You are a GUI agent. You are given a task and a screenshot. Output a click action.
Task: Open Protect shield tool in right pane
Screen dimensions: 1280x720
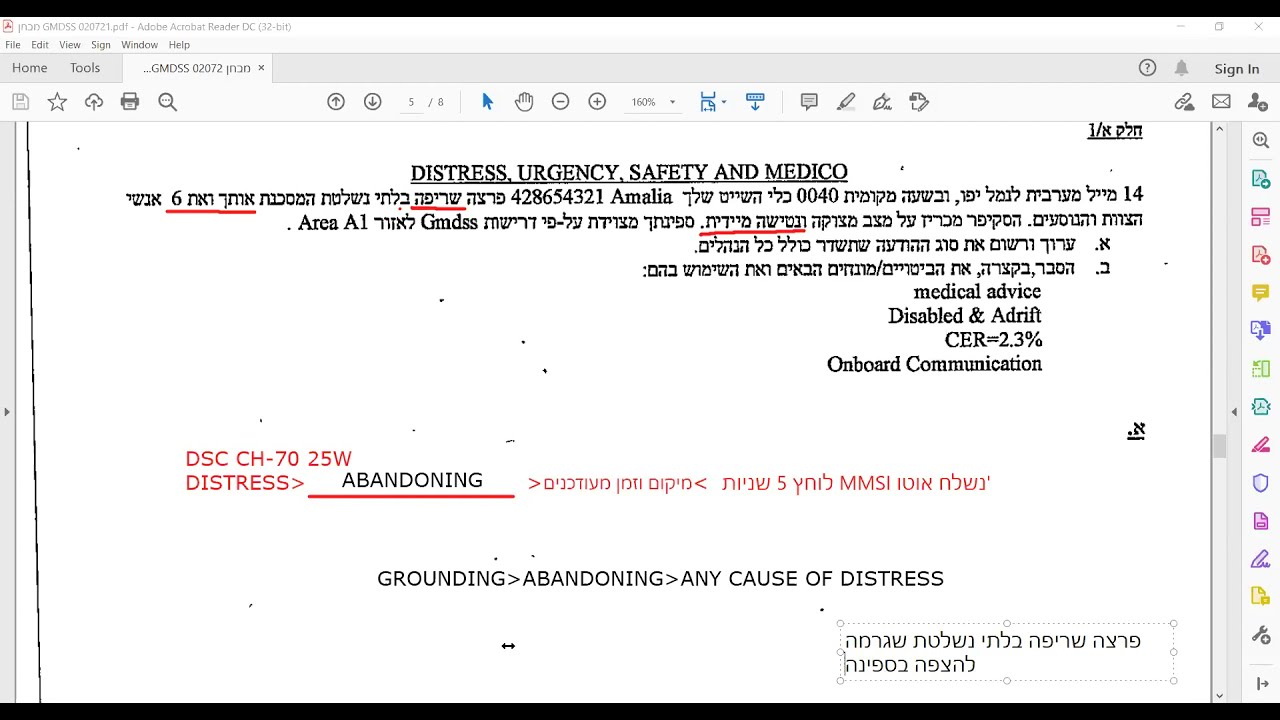1261,483
